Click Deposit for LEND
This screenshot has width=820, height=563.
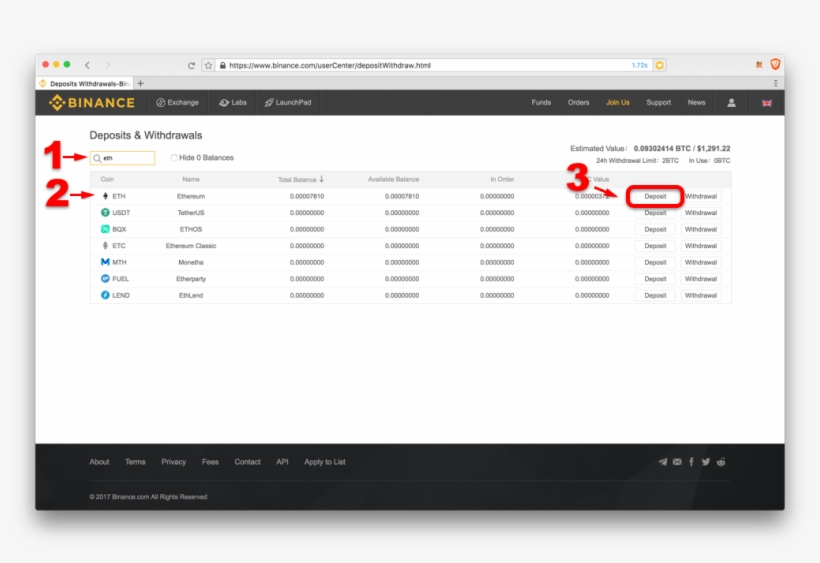pyautogui.click(x=655, y=295)
